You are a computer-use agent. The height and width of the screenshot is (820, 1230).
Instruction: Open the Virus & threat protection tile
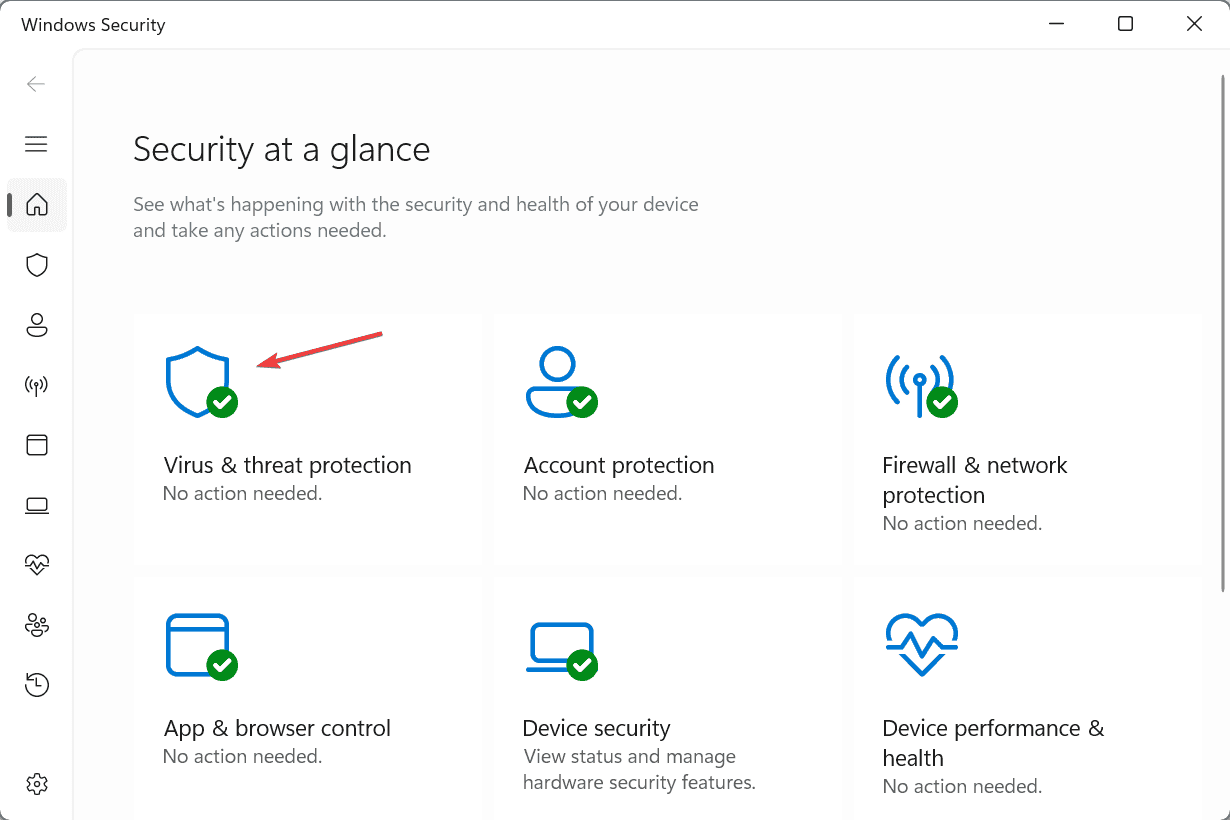pos(307,440)
